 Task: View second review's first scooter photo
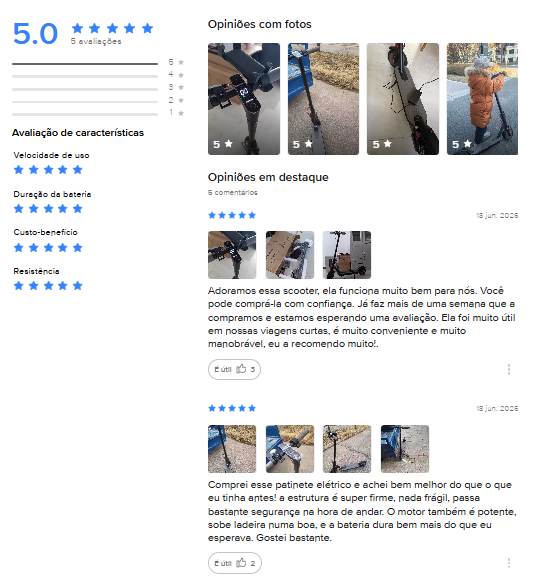232,449
